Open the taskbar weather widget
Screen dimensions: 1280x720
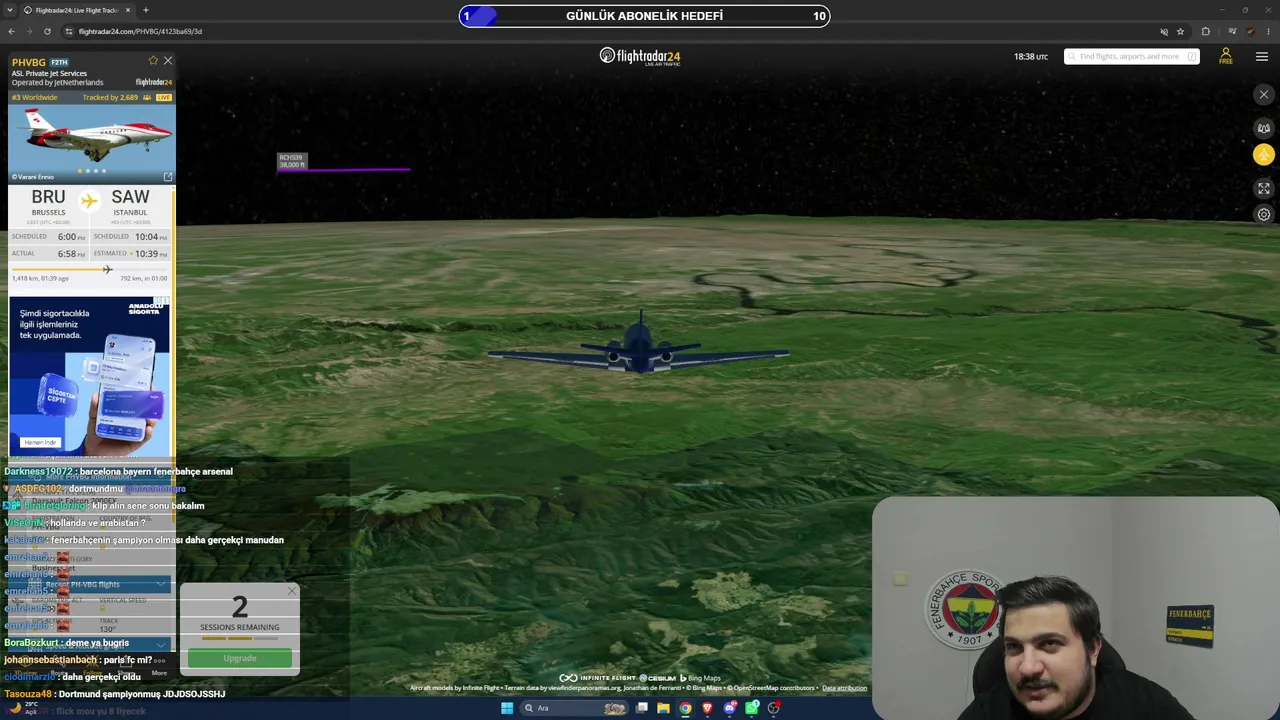[22, 708]
